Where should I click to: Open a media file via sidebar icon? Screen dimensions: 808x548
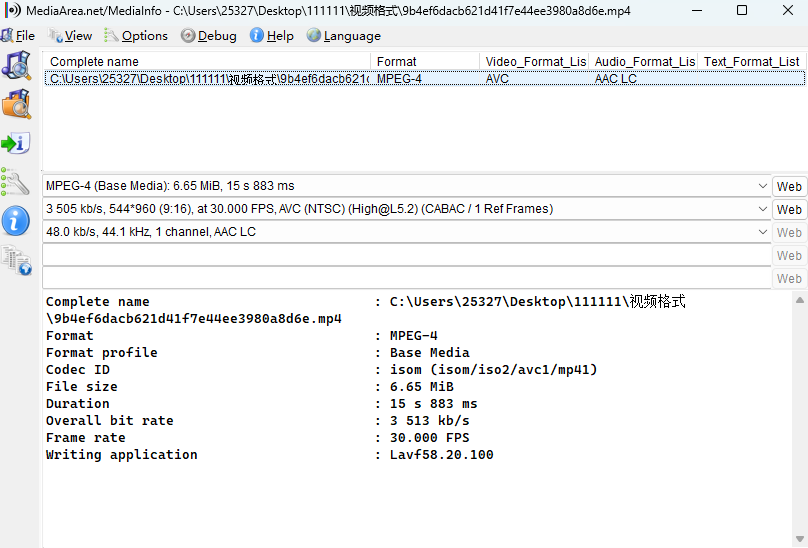coord(16,65)
